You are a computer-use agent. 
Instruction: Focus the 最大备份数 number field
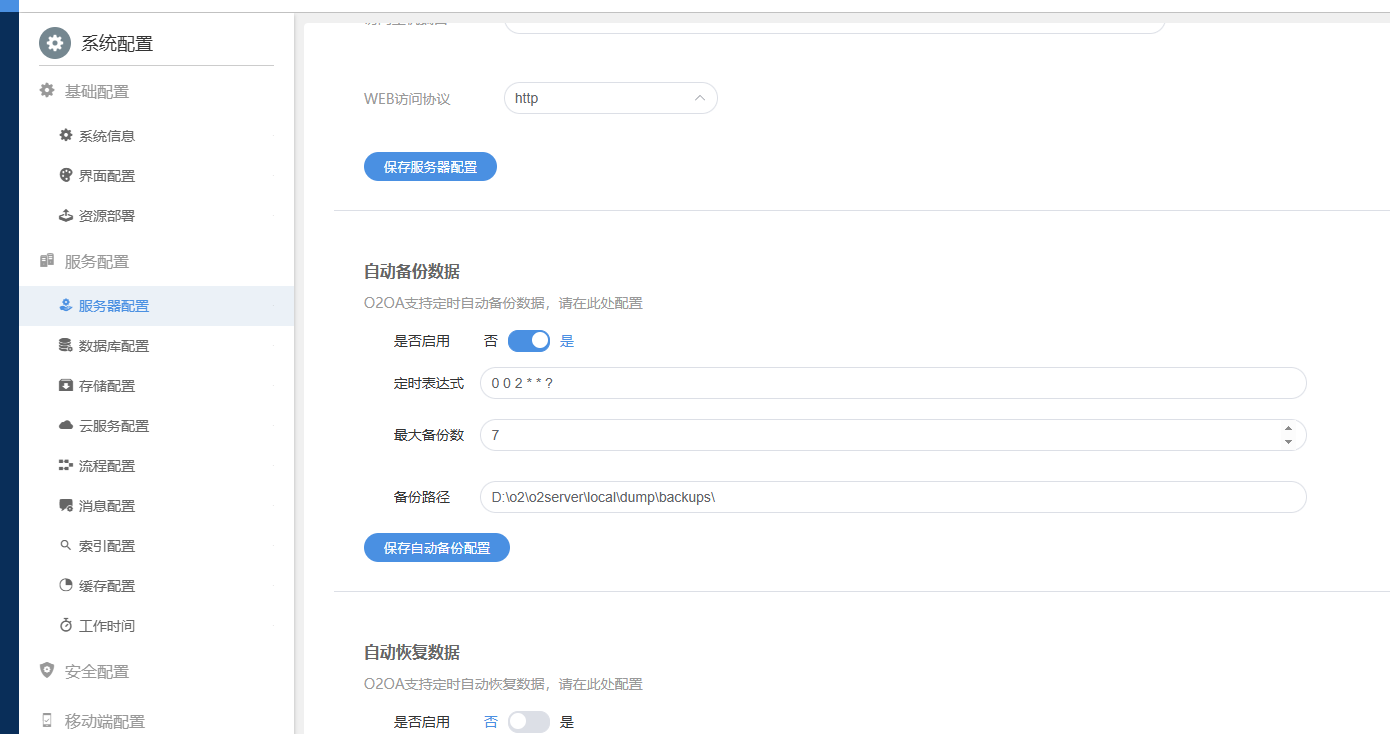pos(893,435)
